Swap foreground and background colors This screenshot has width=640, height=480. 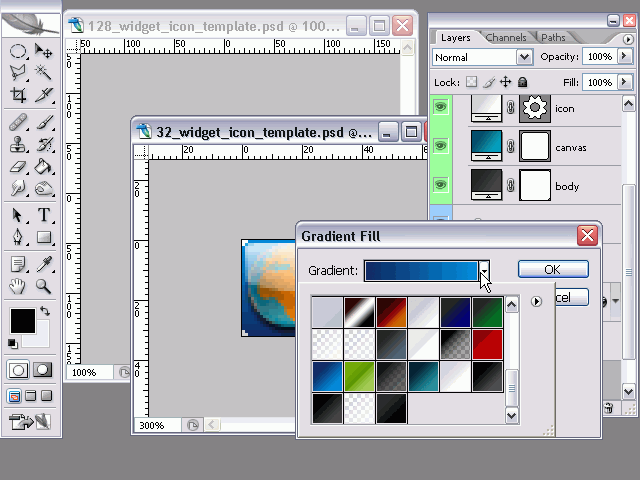(45, 311)
